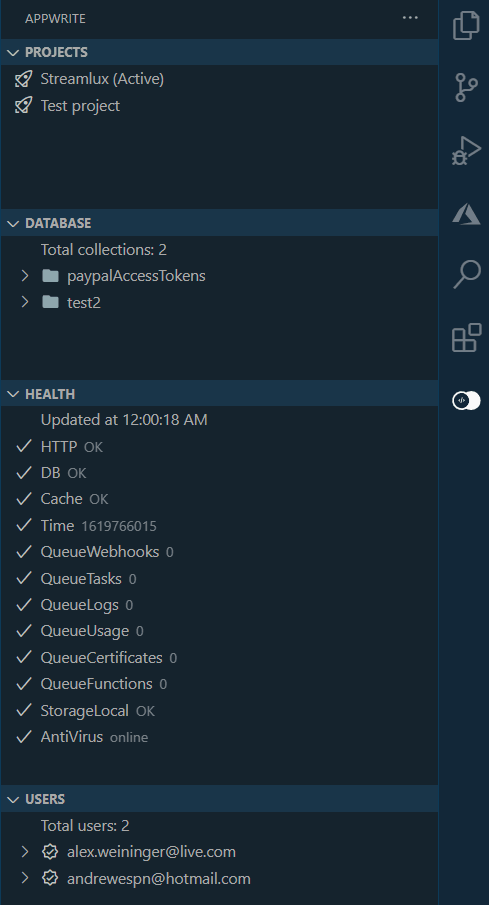Click the APPWRITE panel title
489x905 pixels.
coord(55,18)
